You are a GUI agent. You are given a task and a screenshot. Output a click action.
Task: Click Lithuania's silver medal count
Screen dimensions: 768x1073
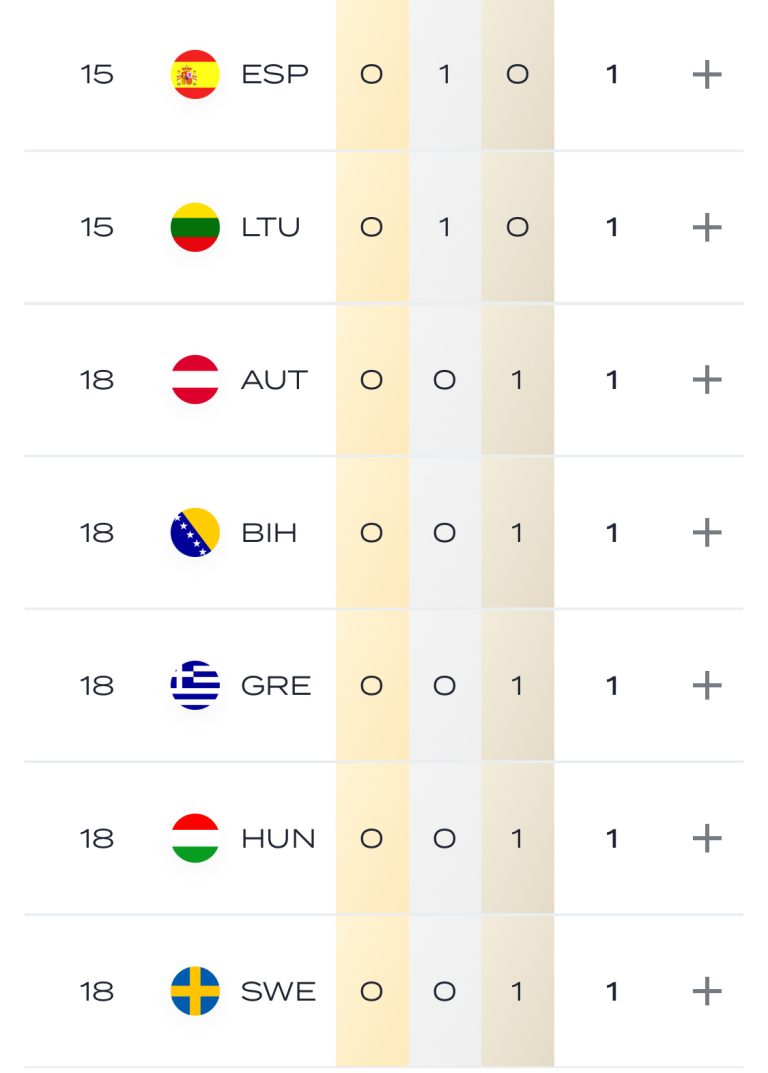[445, 228]
